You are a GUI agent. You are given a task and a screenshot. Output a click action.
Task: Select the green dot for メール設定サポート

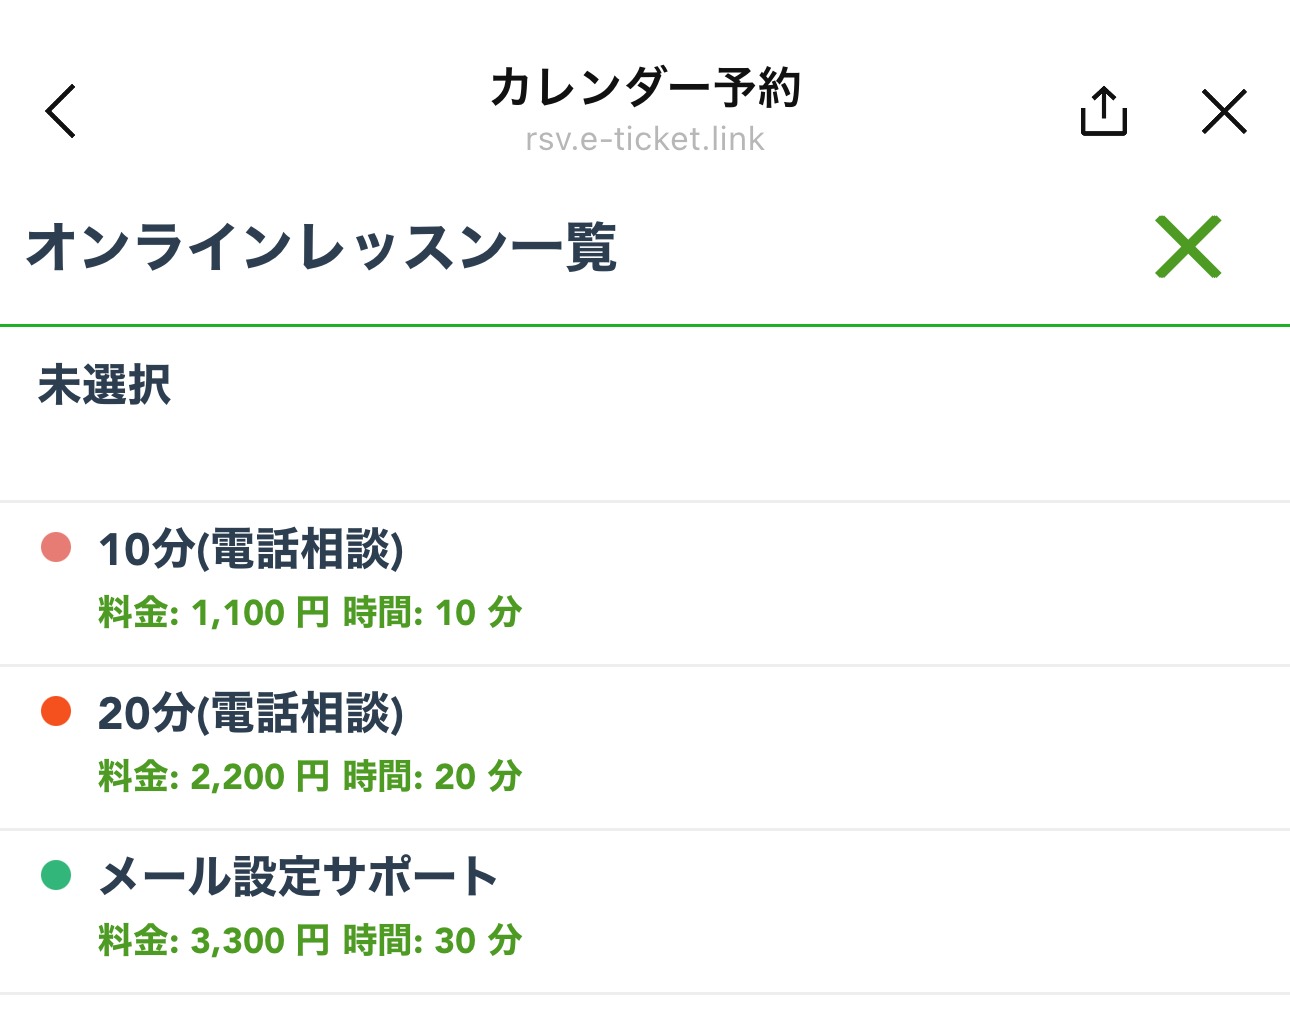56,875
